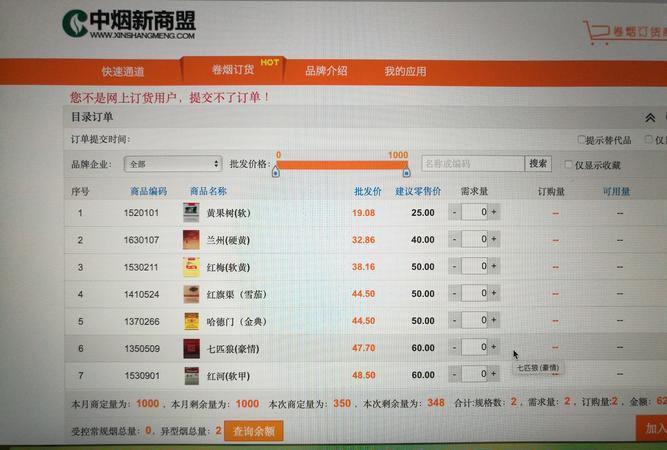Select the product name 黄果树(软)

(x=228, y=213)
